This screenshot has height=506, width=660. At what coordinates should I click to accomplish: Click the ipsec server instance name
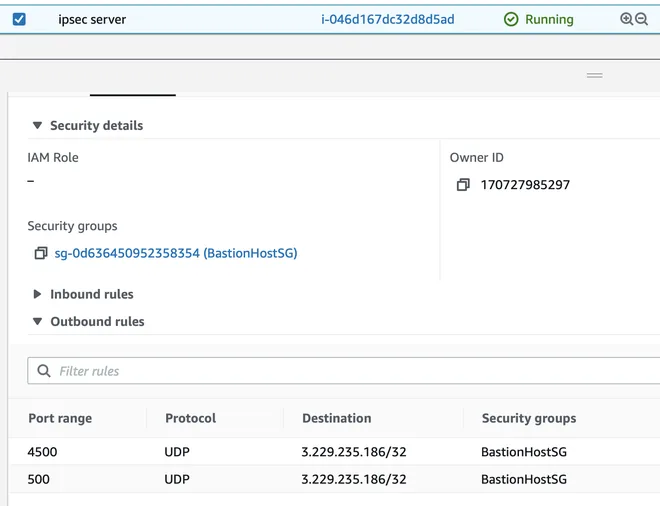92,19
